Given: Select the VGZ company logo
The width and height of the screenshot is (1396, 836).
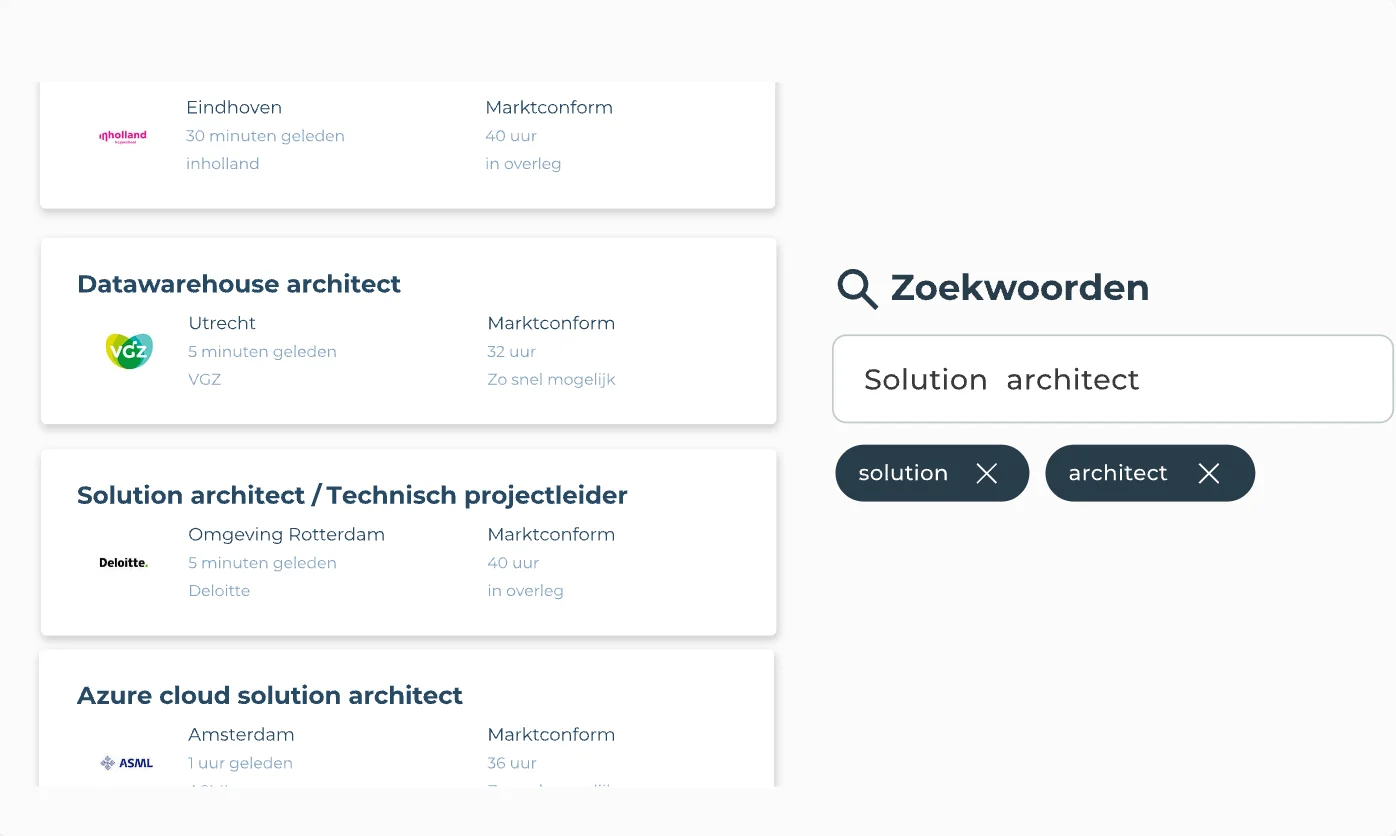Looking at the screenshot, I should coord(129,350).
